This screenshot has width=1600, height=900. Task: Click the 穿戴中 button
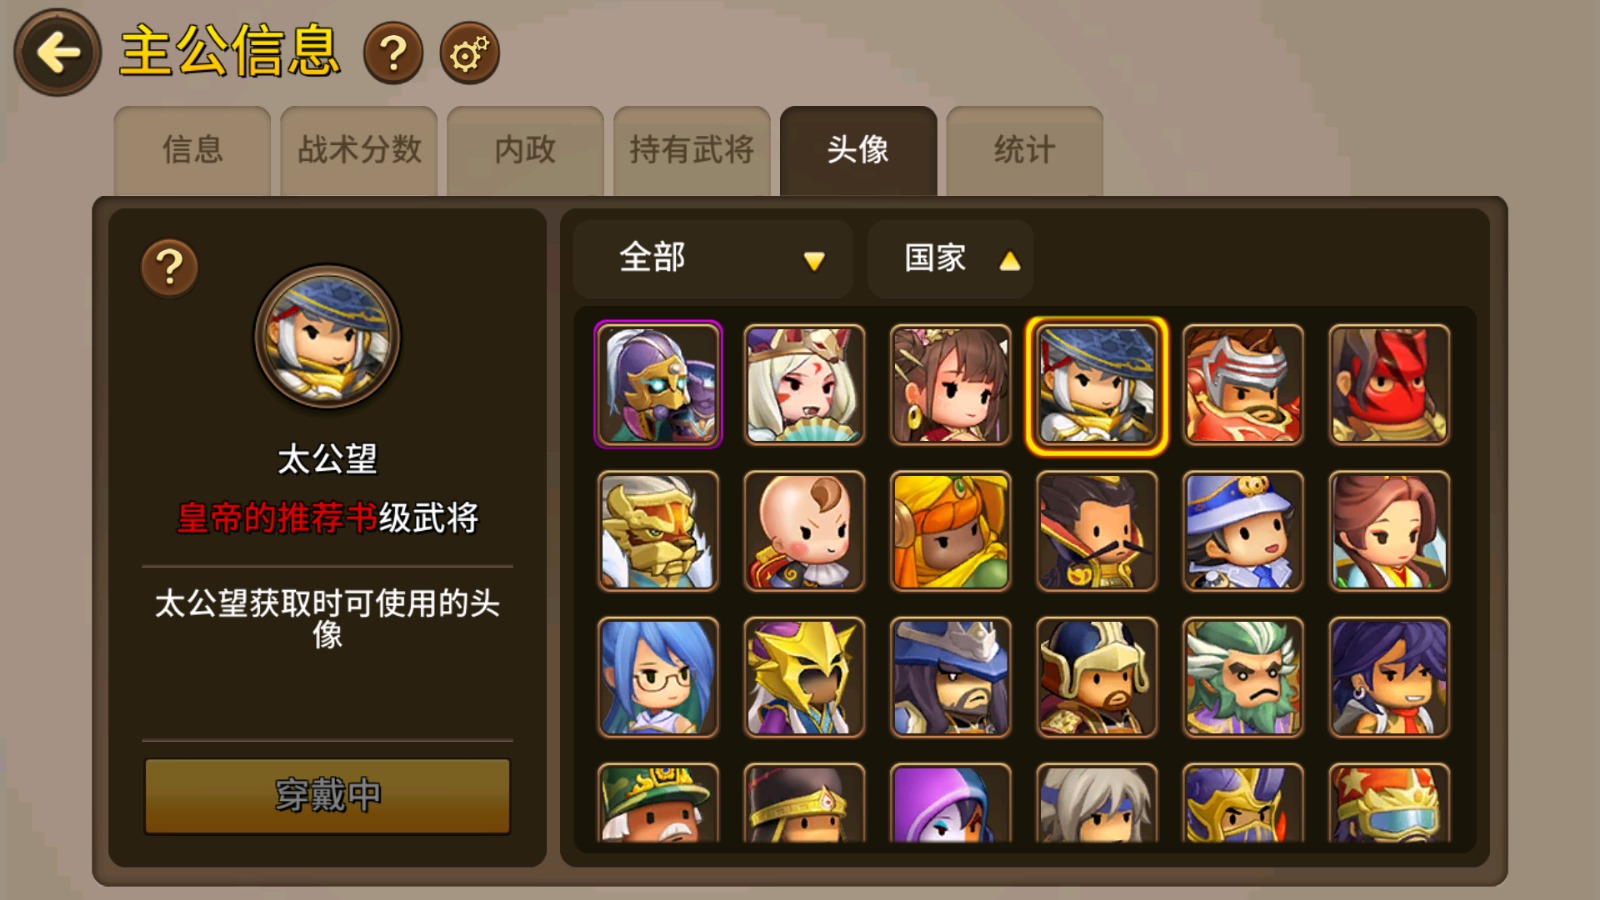[x=328, y=795]
